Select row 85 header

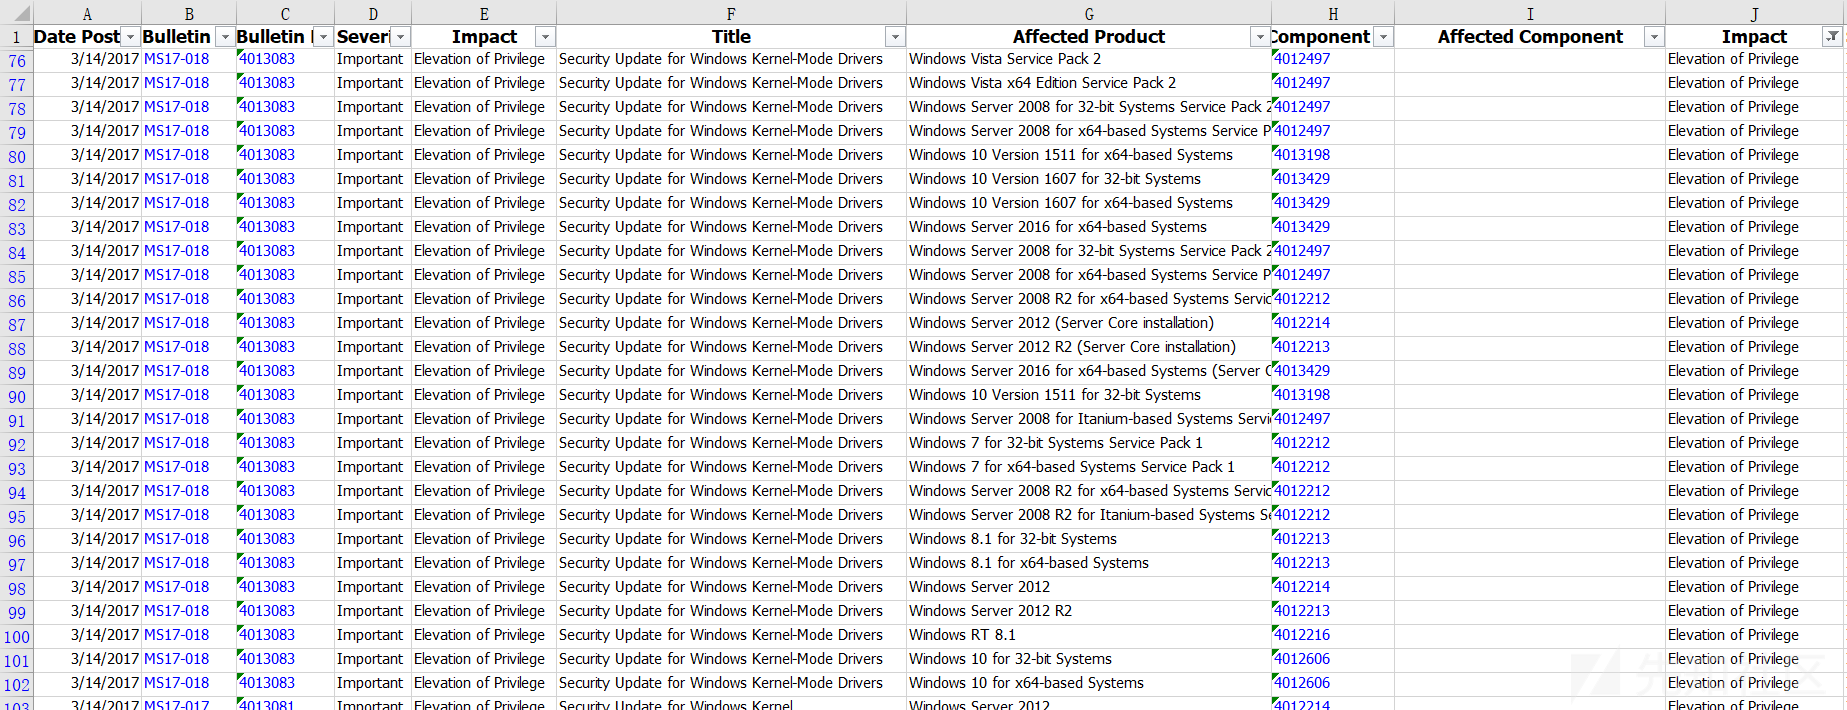click(x=17, y=277)
